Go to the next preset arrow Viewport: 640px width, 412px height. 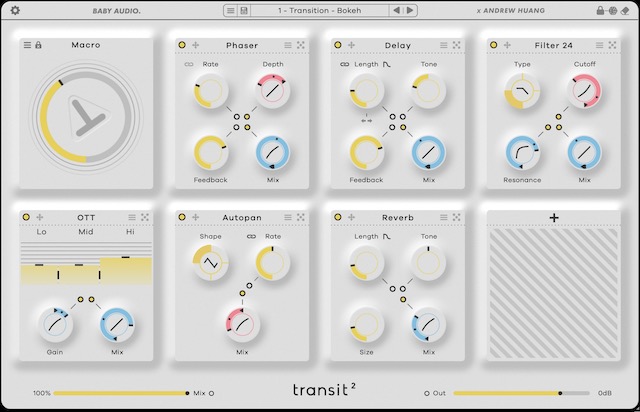[409, 11]
